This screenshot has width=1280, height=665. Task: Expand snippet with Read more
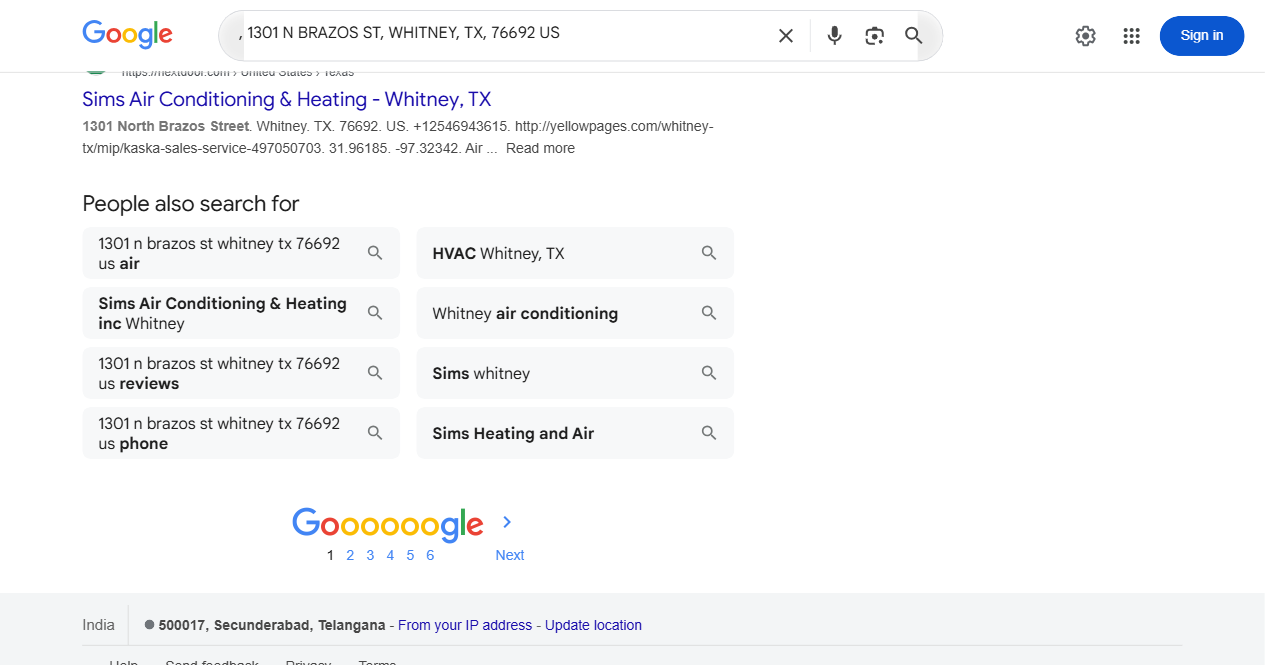point(540,148)
